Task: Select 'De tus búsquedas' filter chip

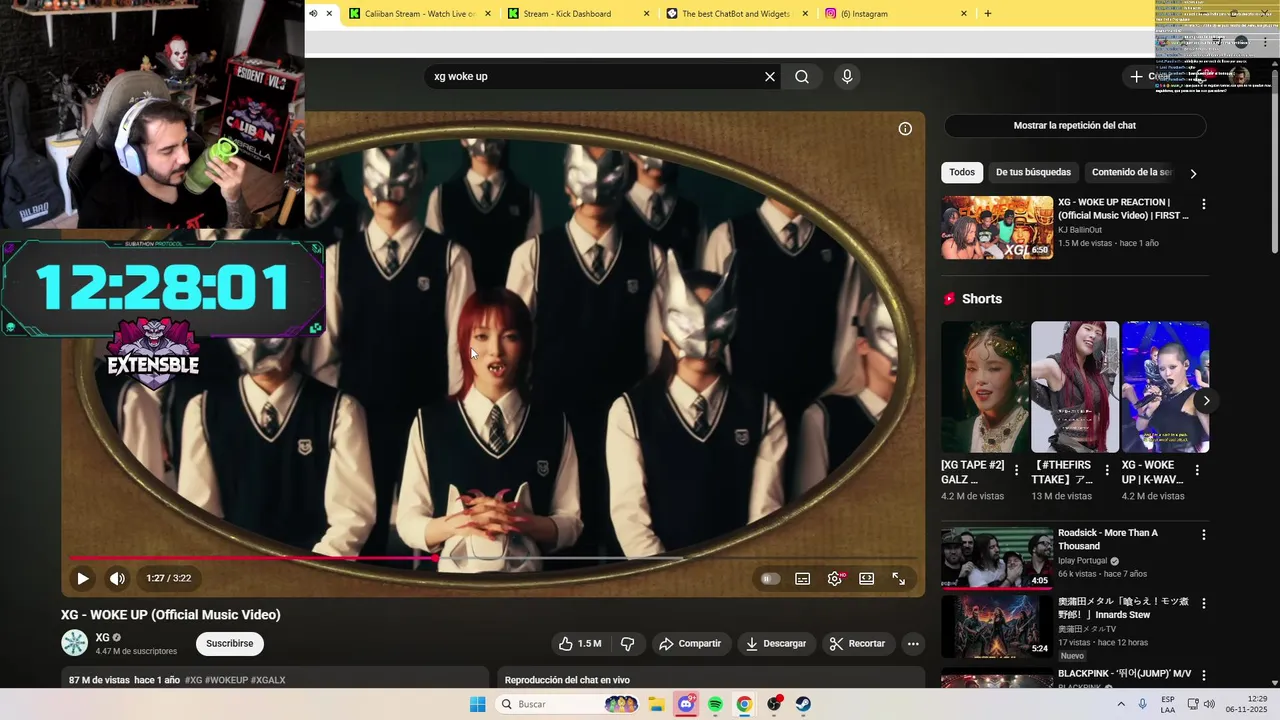Action: coord(1033,172)
